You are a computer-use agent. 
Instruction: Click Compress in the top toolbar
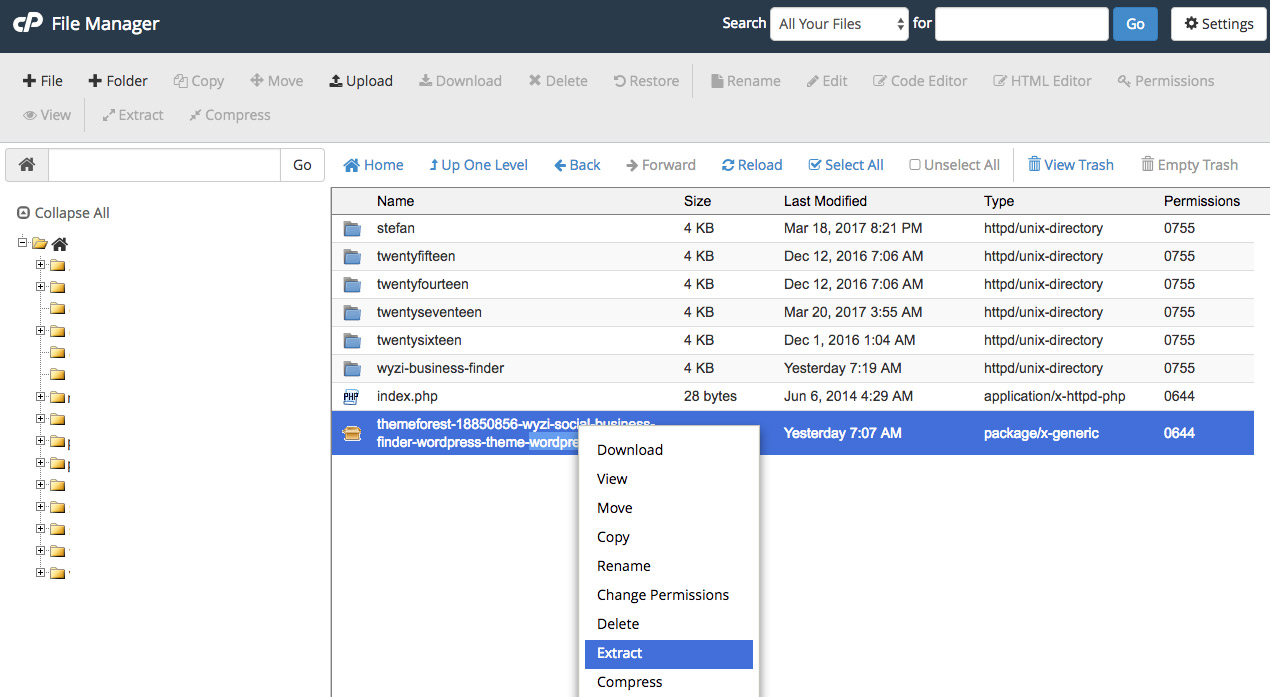229,115
